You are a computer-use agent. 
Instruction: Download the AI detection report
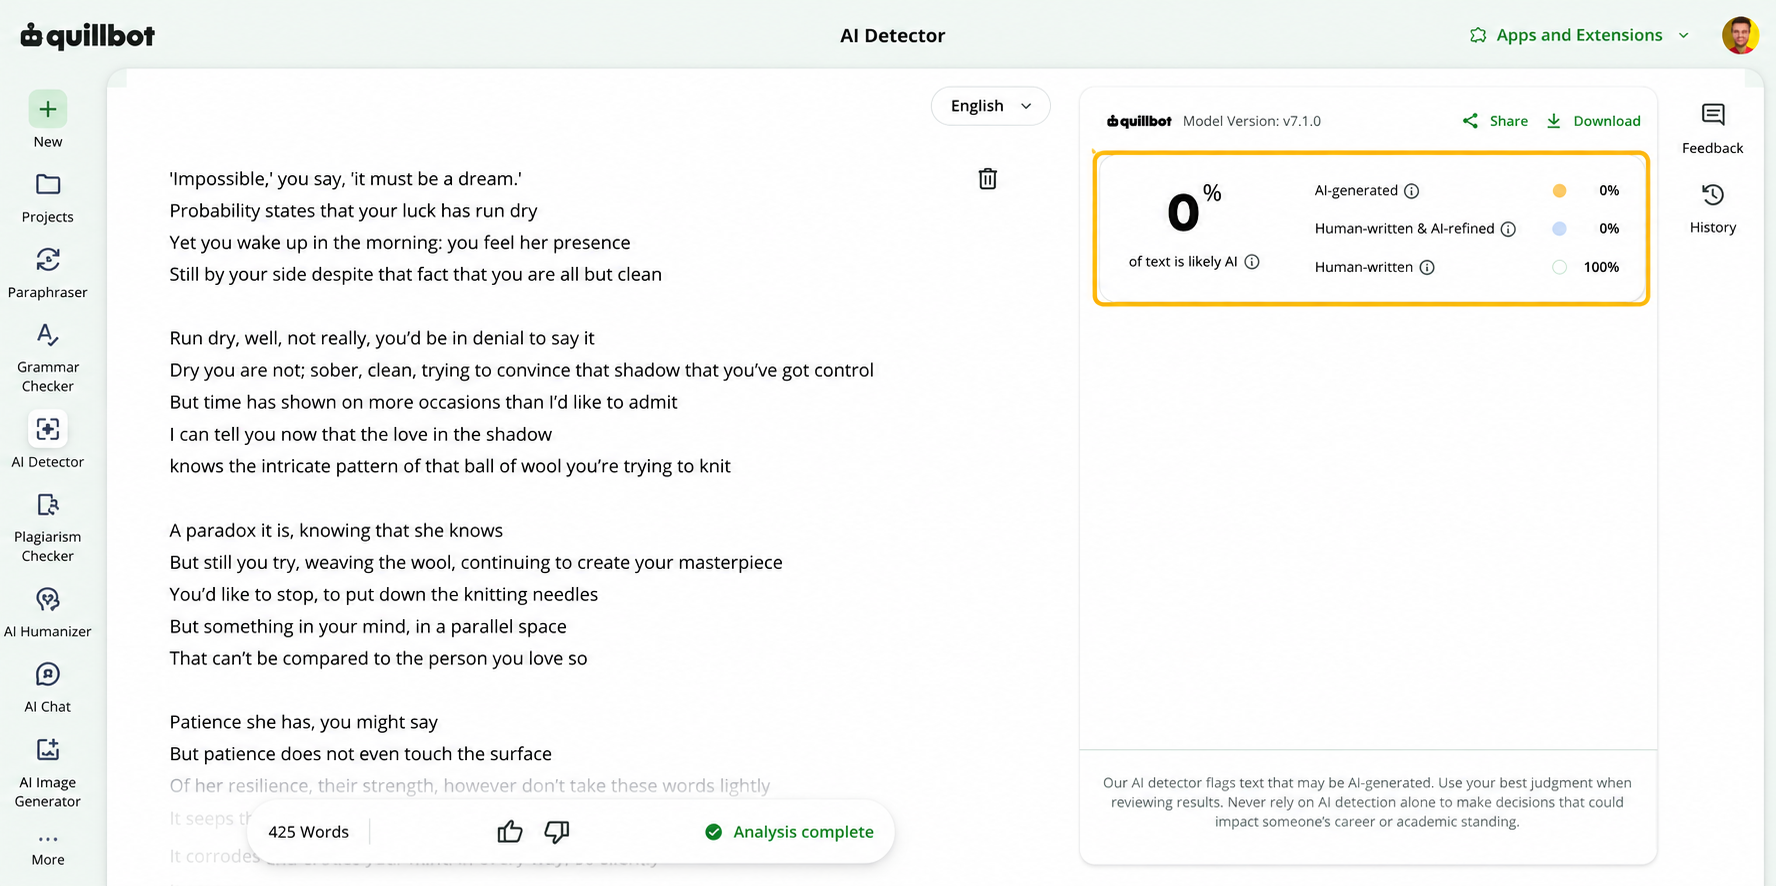(x=1593, y=121)
